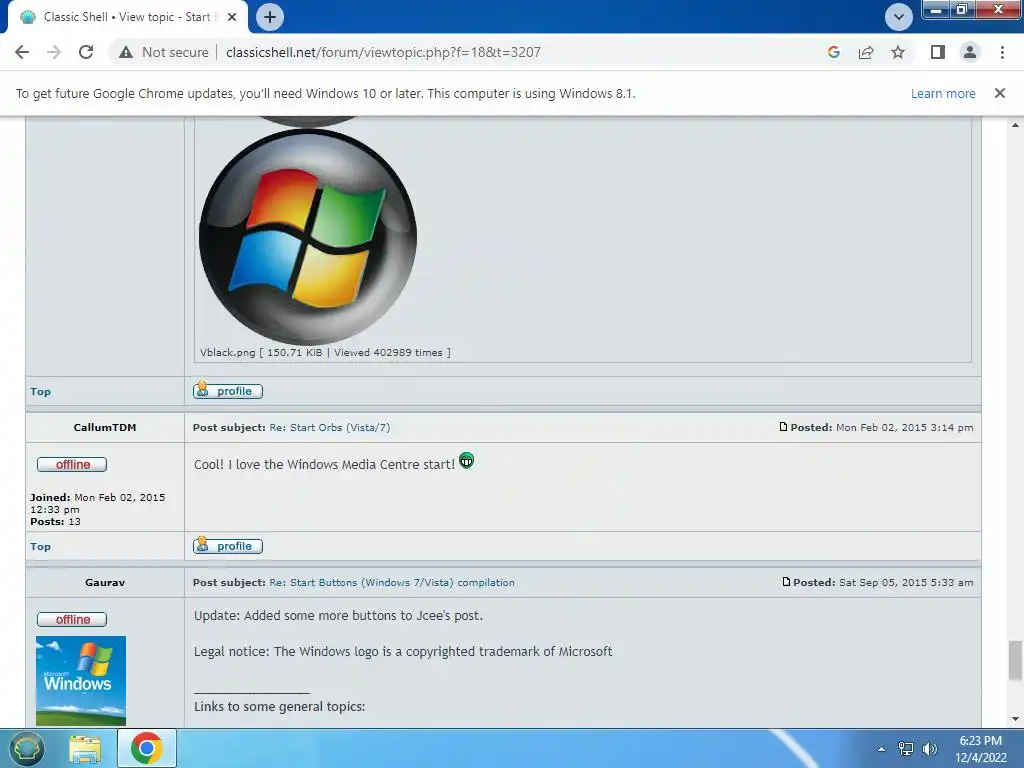This screenshot has height=768, width=1024.
Task: Select the Classic Shell View topic tab
Action: 127,17
